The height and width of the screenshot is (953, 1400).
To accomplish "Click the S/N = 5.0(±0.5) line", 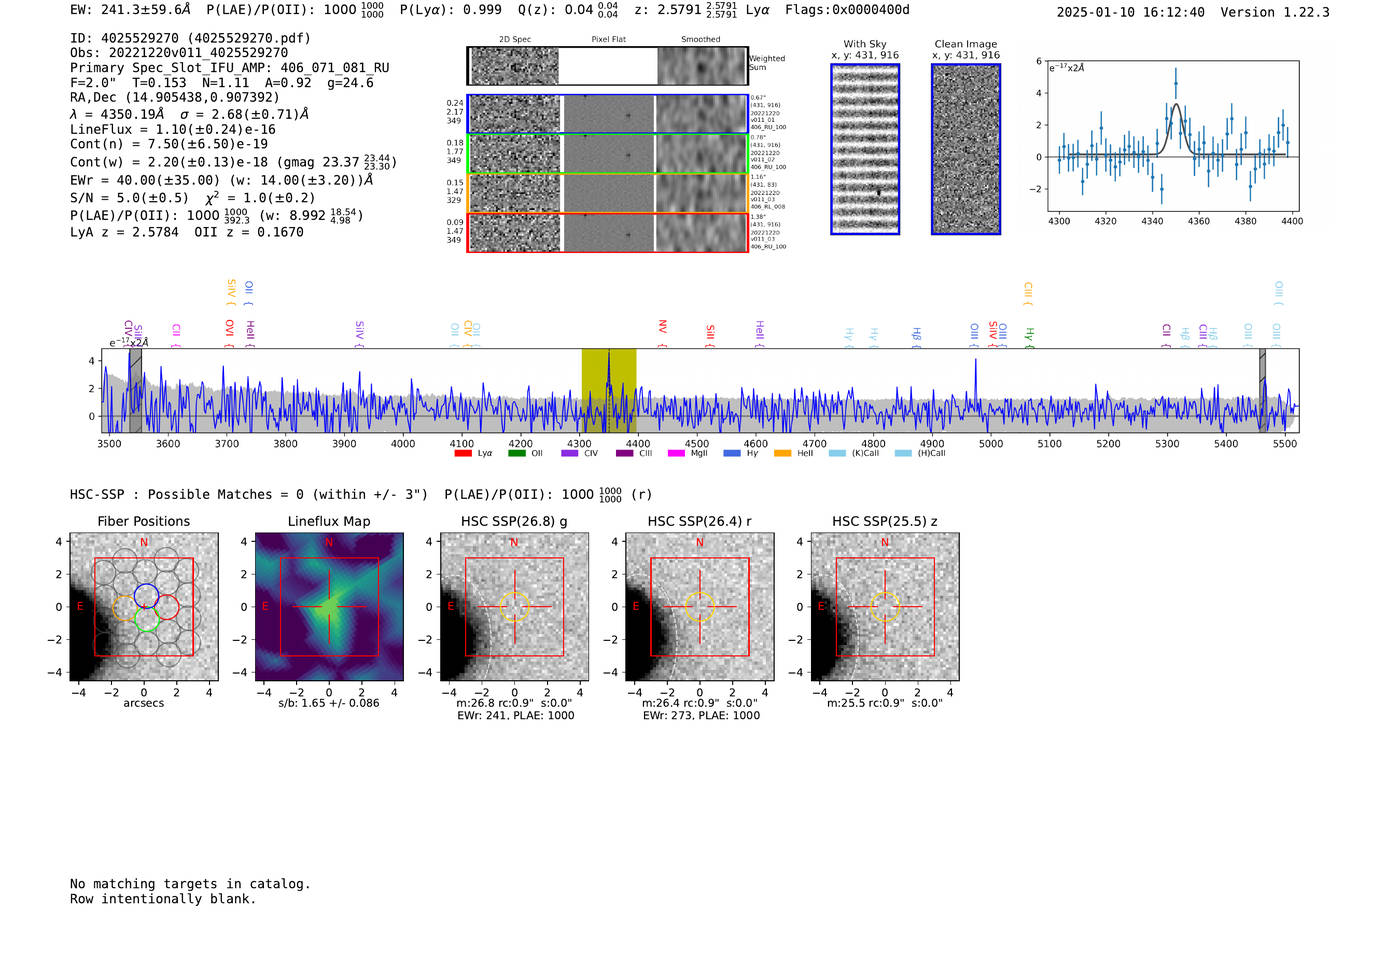I will coord(129,198).
